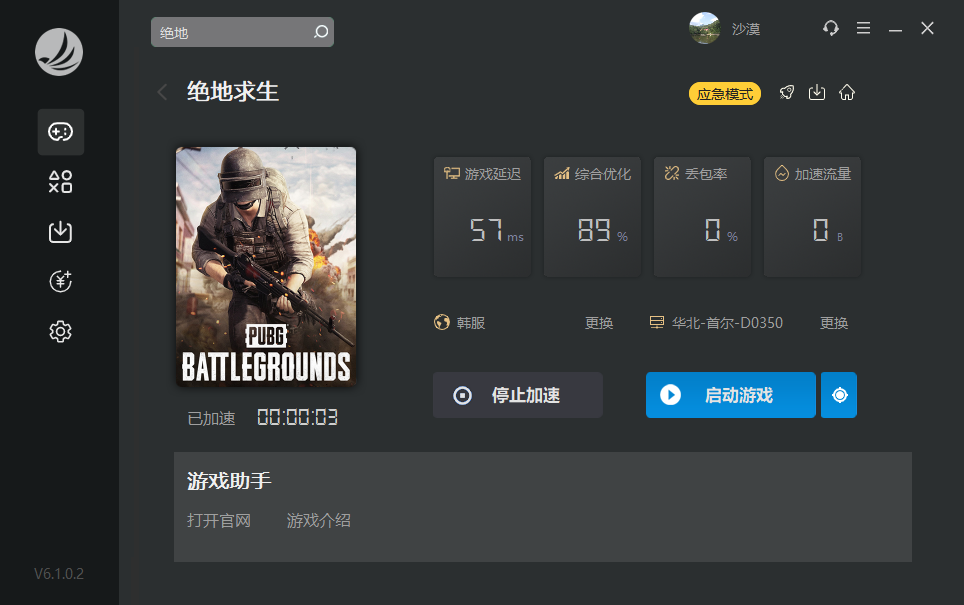Image resolution: width=964 pixels, height=605 pixels.
Task: Click the 游戏延迟 latency card
Action: pos(483,216)
